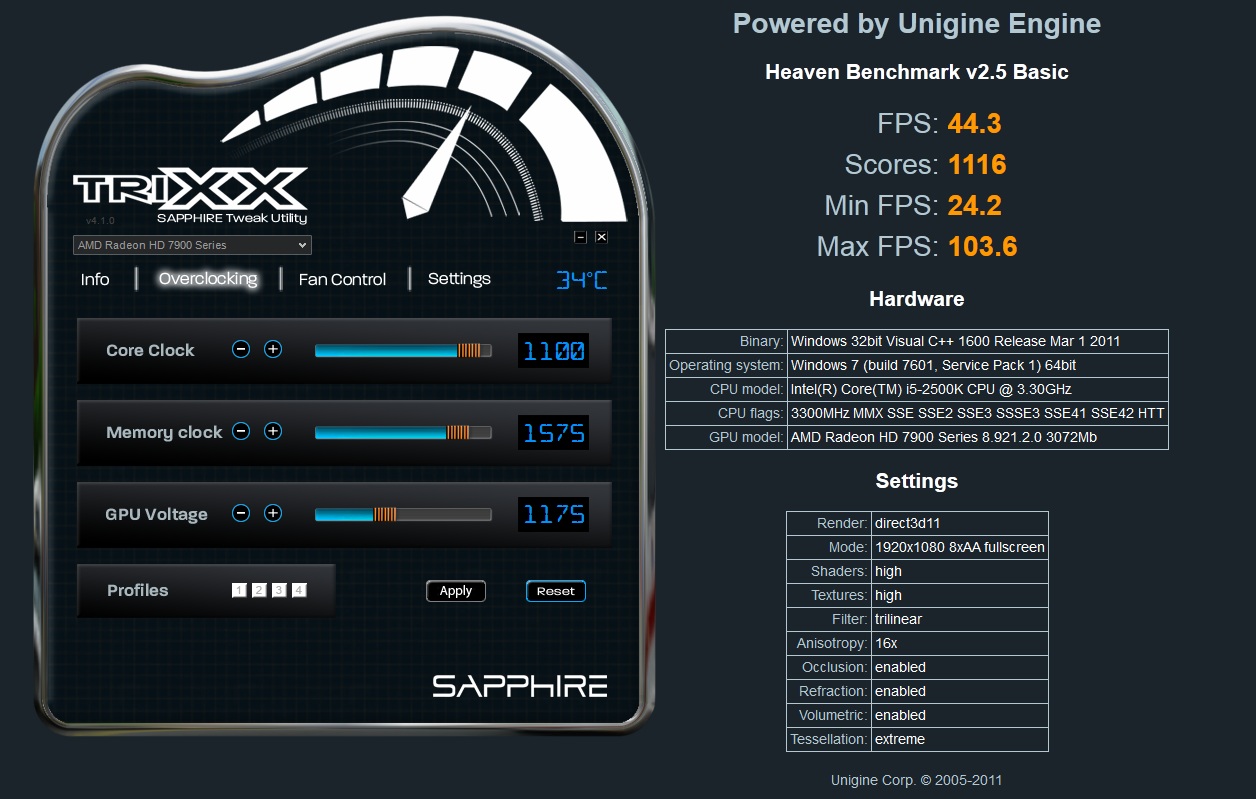Click the Render direct3d11 cell
The image size is (1256, 799).
point(959,523)
